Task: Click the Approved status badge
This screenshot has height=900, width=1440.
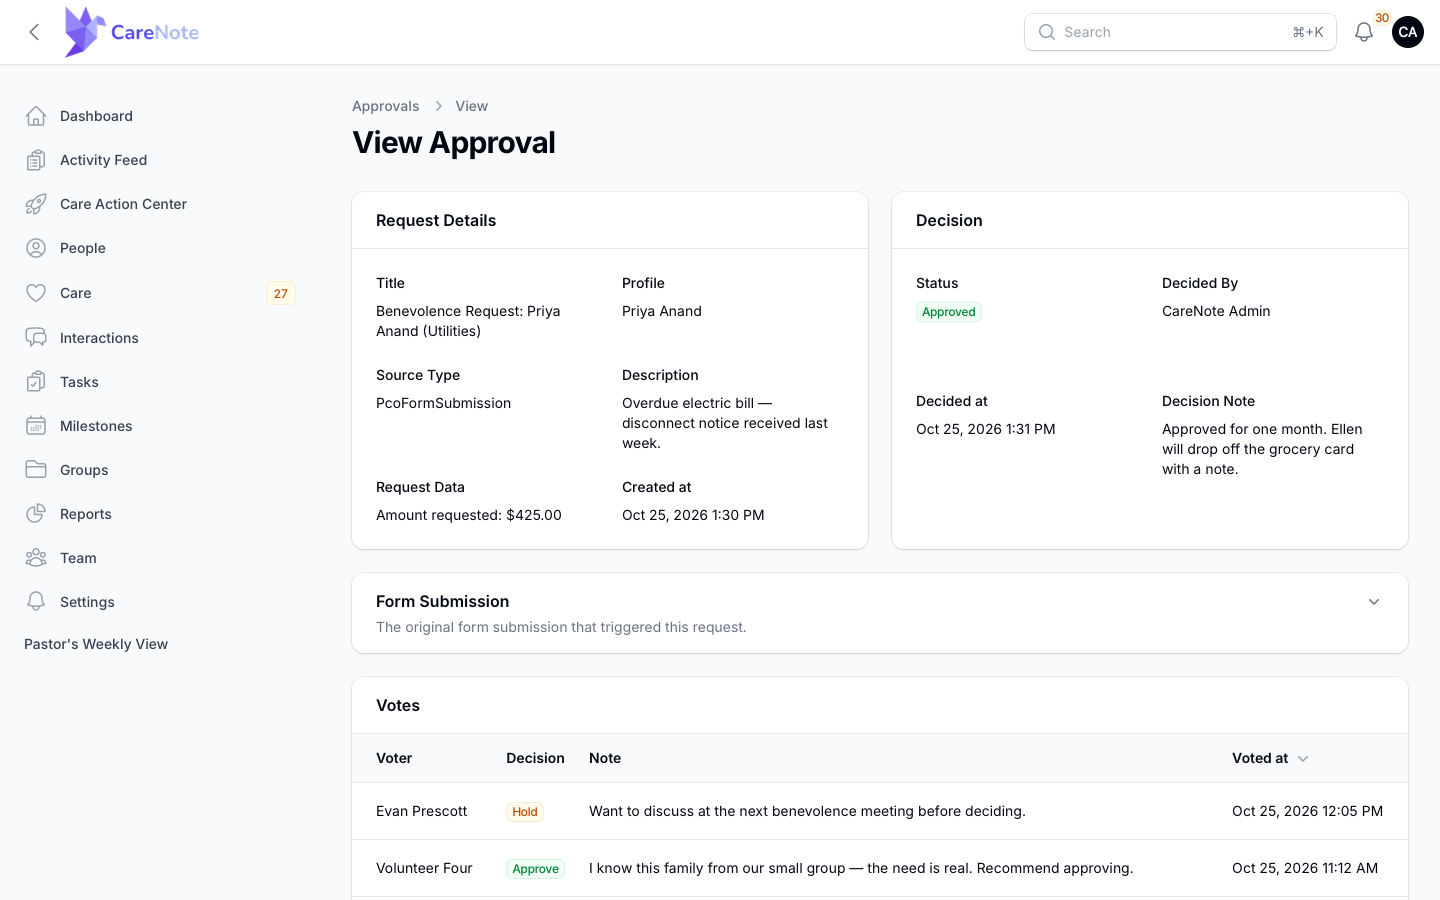Action: 949,312
